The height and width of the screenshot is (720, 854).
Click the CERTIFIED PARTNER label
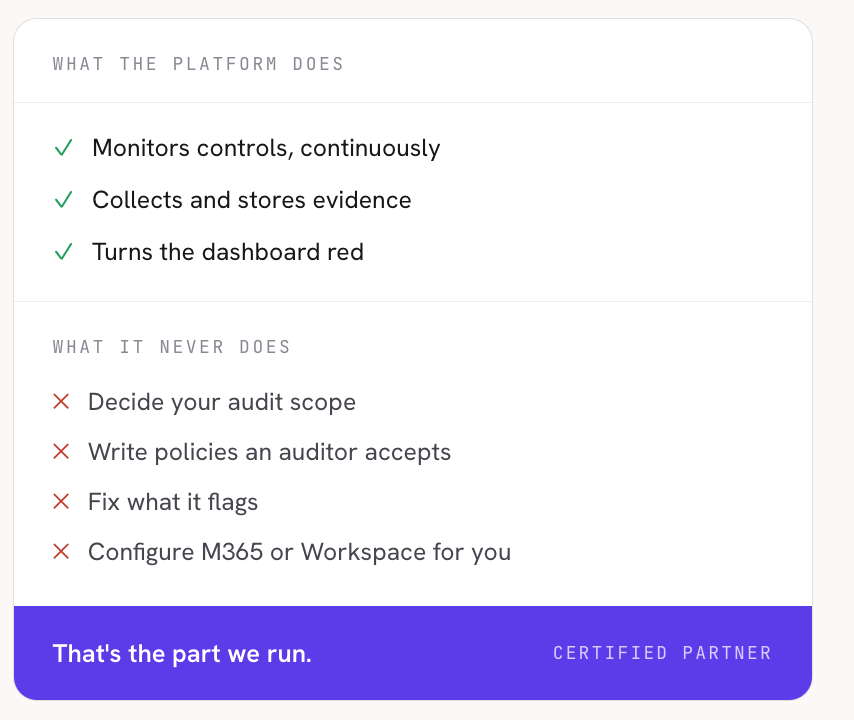[663, 653]
